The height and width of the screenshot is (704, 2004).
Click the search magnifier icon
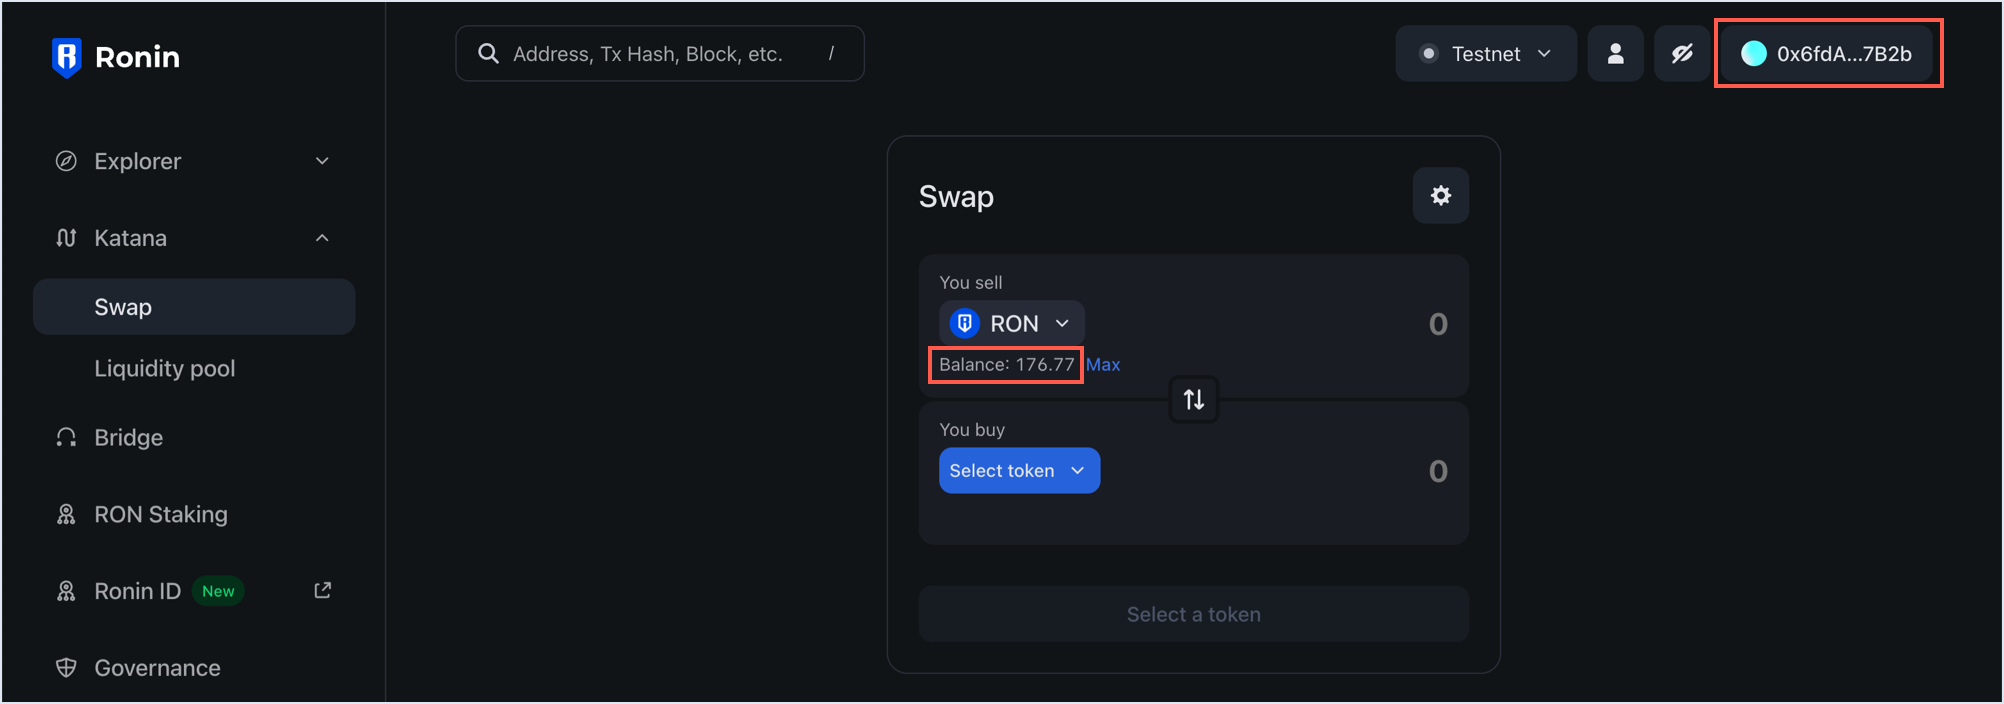[x=488, y=54]
